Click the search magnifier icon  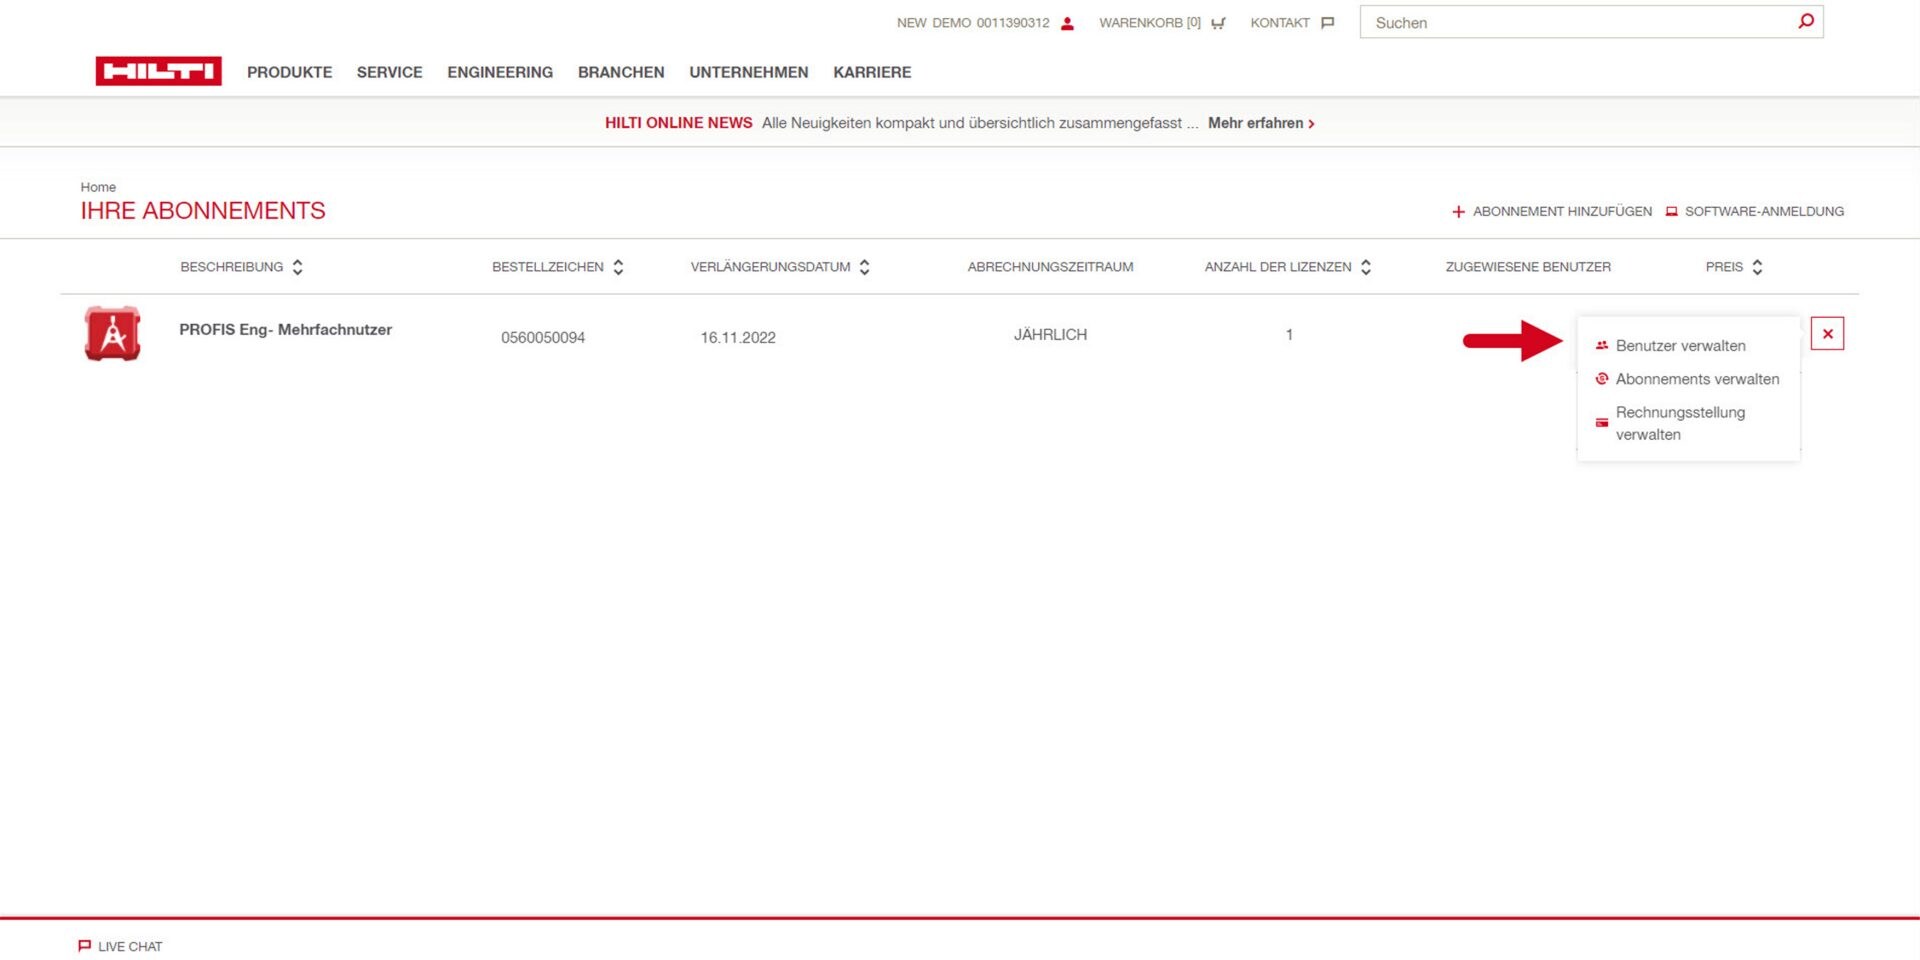1805,21
